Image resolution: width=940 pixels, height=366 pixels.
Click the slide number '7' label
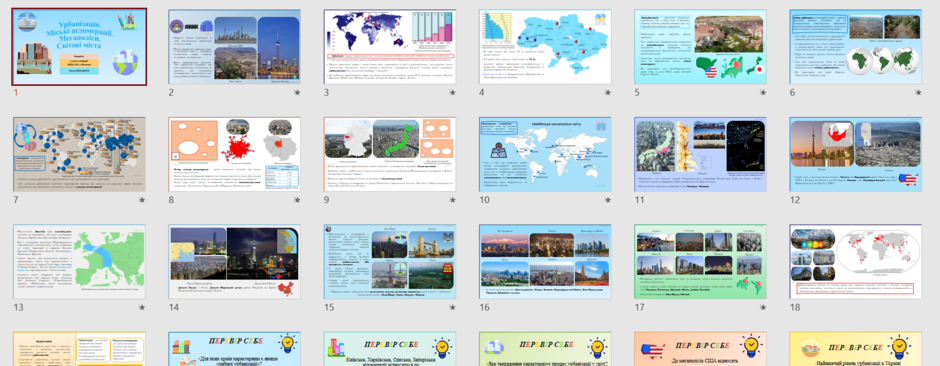point(16,200)
